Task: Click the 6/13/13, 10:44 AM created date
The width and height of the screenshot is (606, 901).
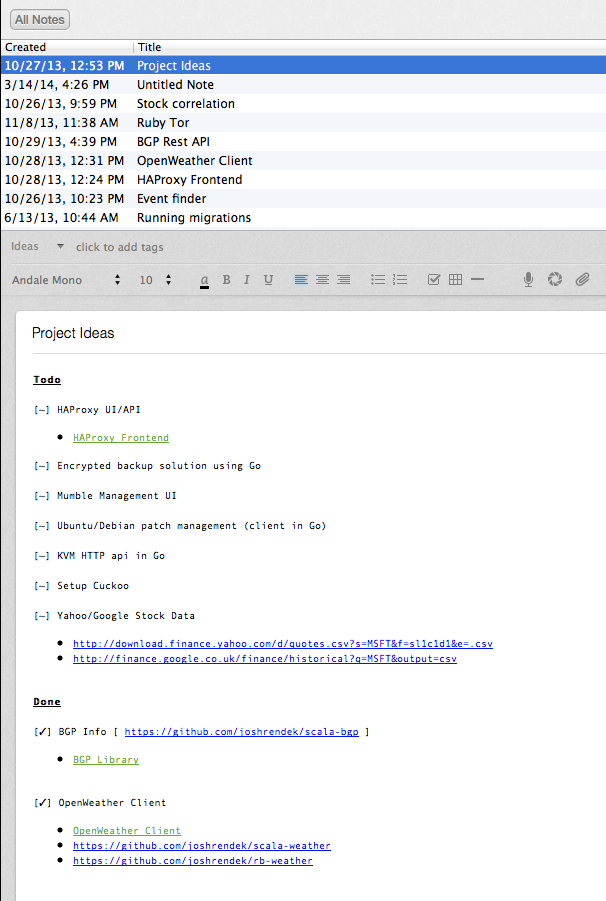Action: tap(61, 217)
